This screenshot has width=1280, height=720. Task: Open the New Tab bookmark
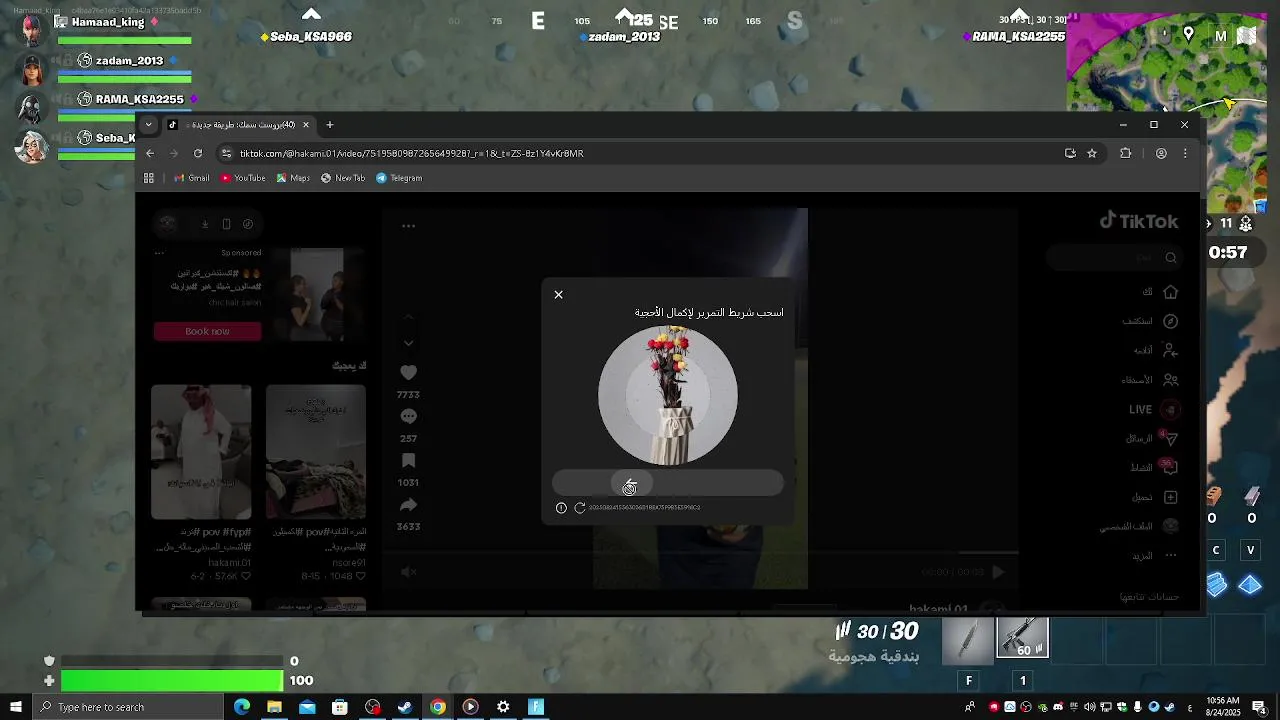tap(343, 178)
